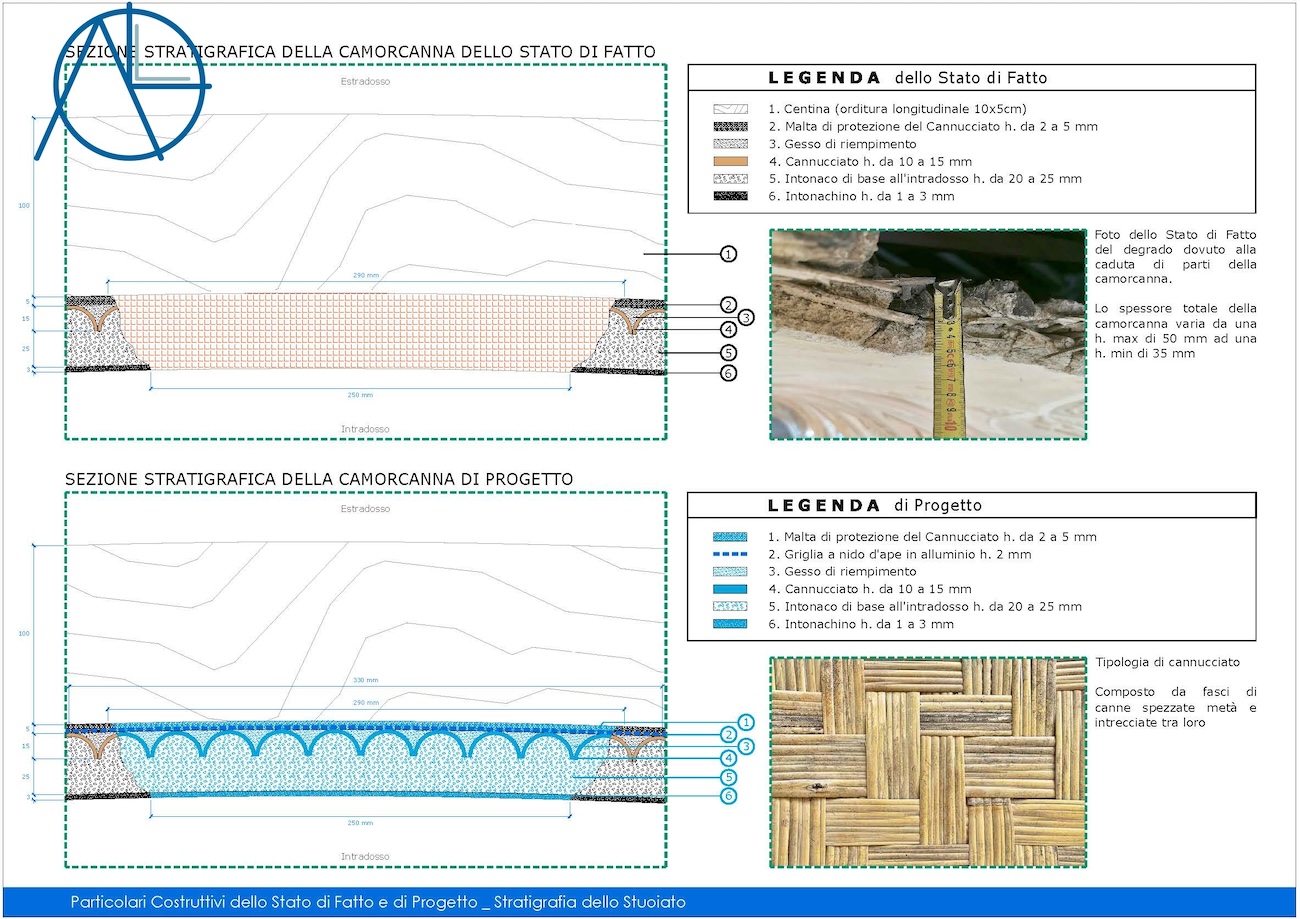Click the 'Composto da fasci di canne spezzate' paragraph
The height and width of the screenshot is (919, 1300).
tap(1176, 706)
